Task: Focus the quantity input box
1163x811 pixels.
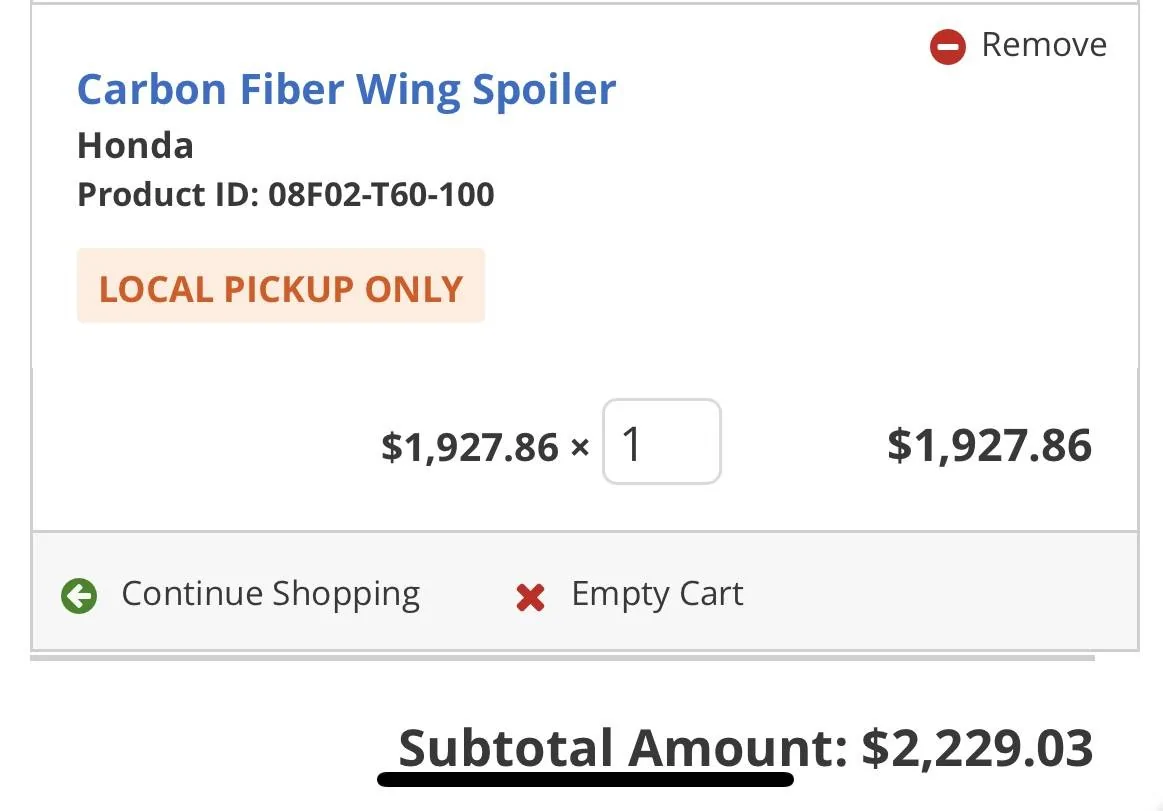Action: (661, 443)
